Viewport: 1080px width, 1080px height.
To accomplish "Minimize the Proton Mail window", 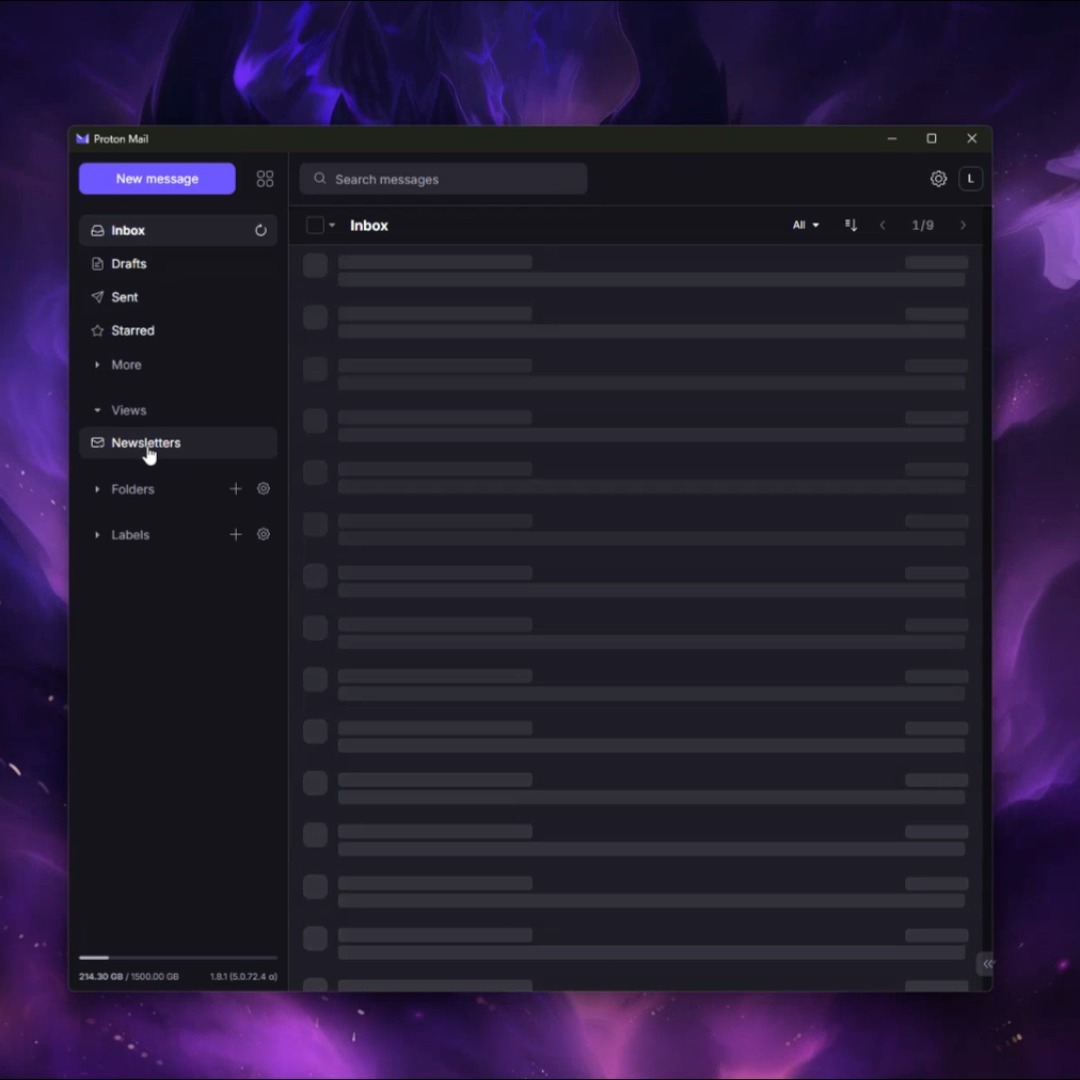I will click(892, 139).
